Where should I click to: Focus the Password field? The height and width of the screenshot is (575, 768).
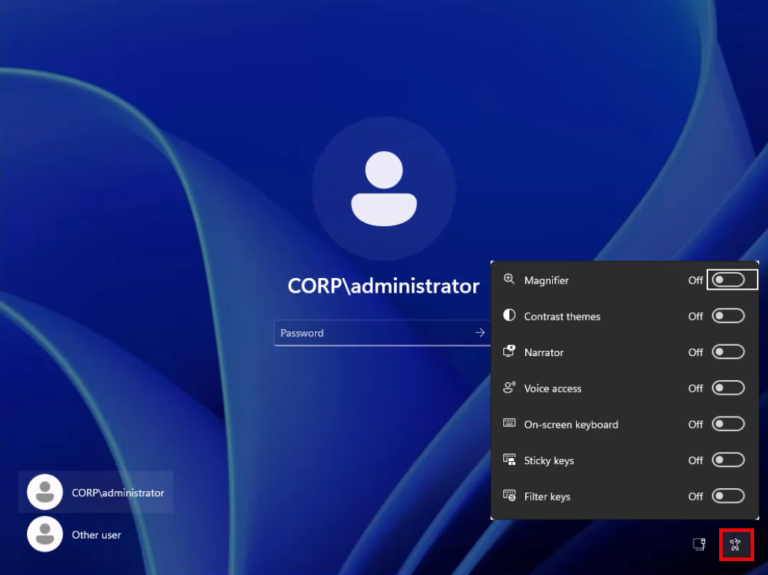click(x=382, y=333)
